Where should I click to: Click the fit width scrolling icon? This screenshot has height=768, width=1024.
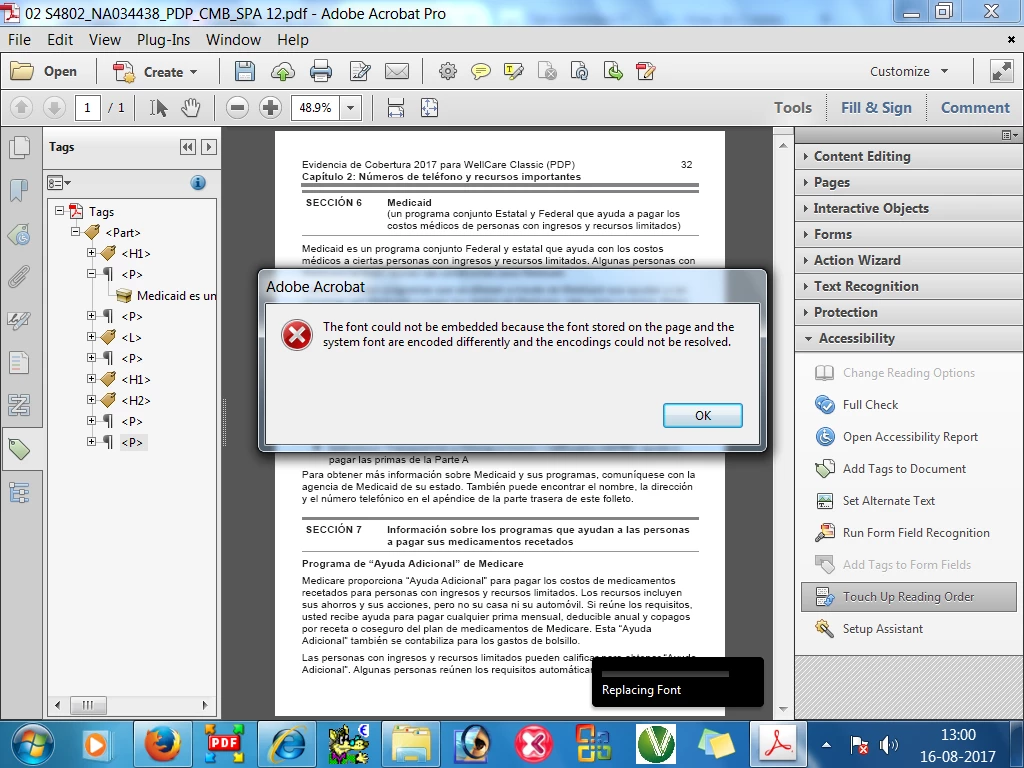click(396, 108)
